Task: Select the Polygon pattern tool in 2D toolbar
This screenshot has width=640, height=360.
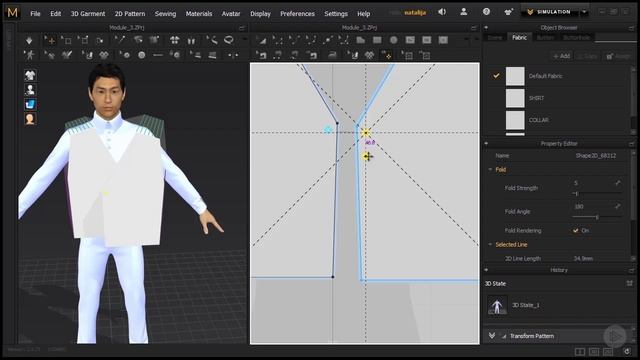Action: 361,40
